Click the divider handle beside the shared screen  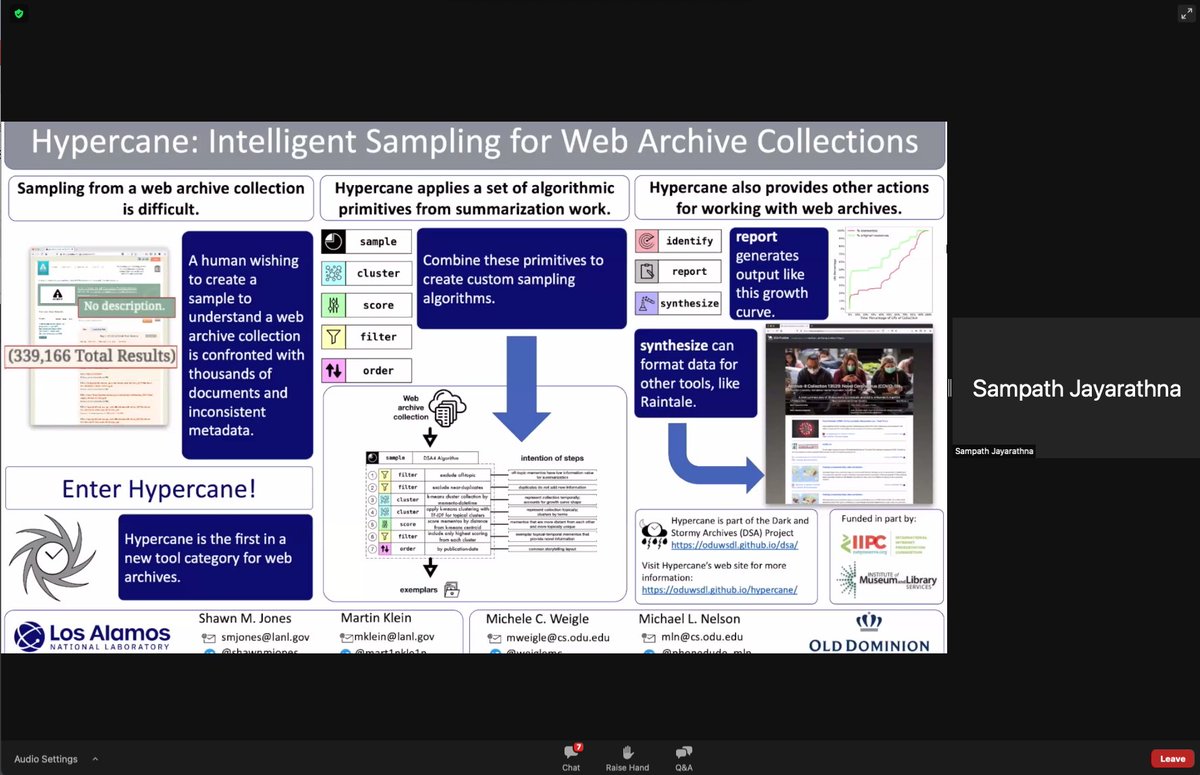(949, 388)
